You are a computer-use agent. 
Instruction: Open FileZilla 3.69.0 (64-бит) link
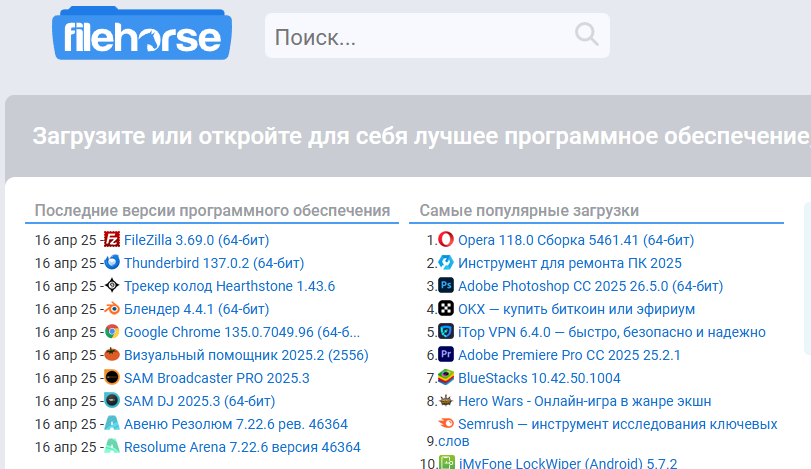[197, 240]
